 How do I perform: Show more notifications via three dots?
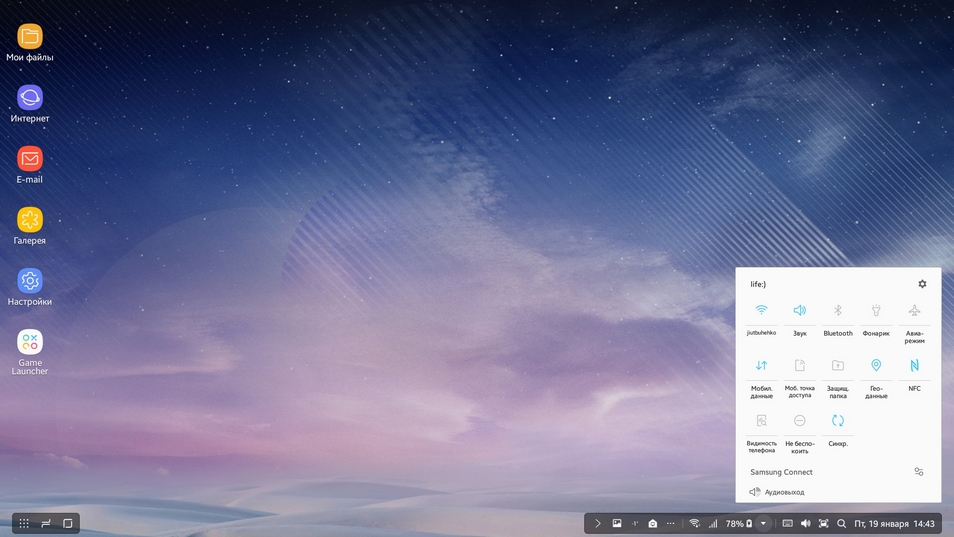[670, 523]
